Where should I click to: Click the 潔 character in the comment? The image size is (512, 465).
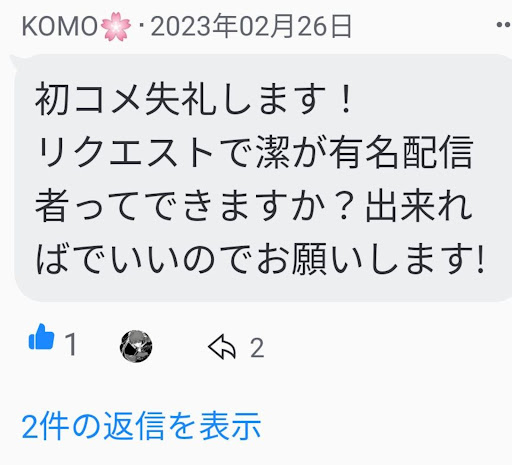tap(273, 152)
